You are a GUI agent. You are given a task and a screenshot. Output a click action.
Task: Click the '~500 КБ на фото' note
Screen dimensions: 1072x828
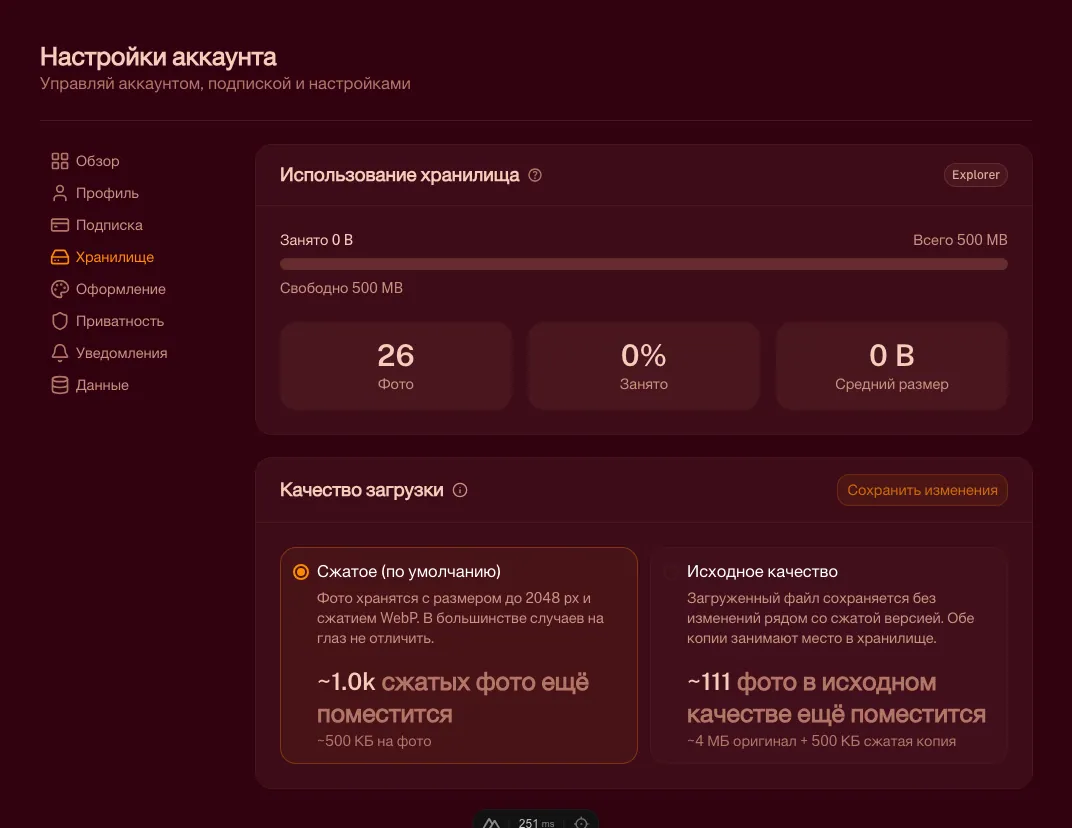coord(374,741)
